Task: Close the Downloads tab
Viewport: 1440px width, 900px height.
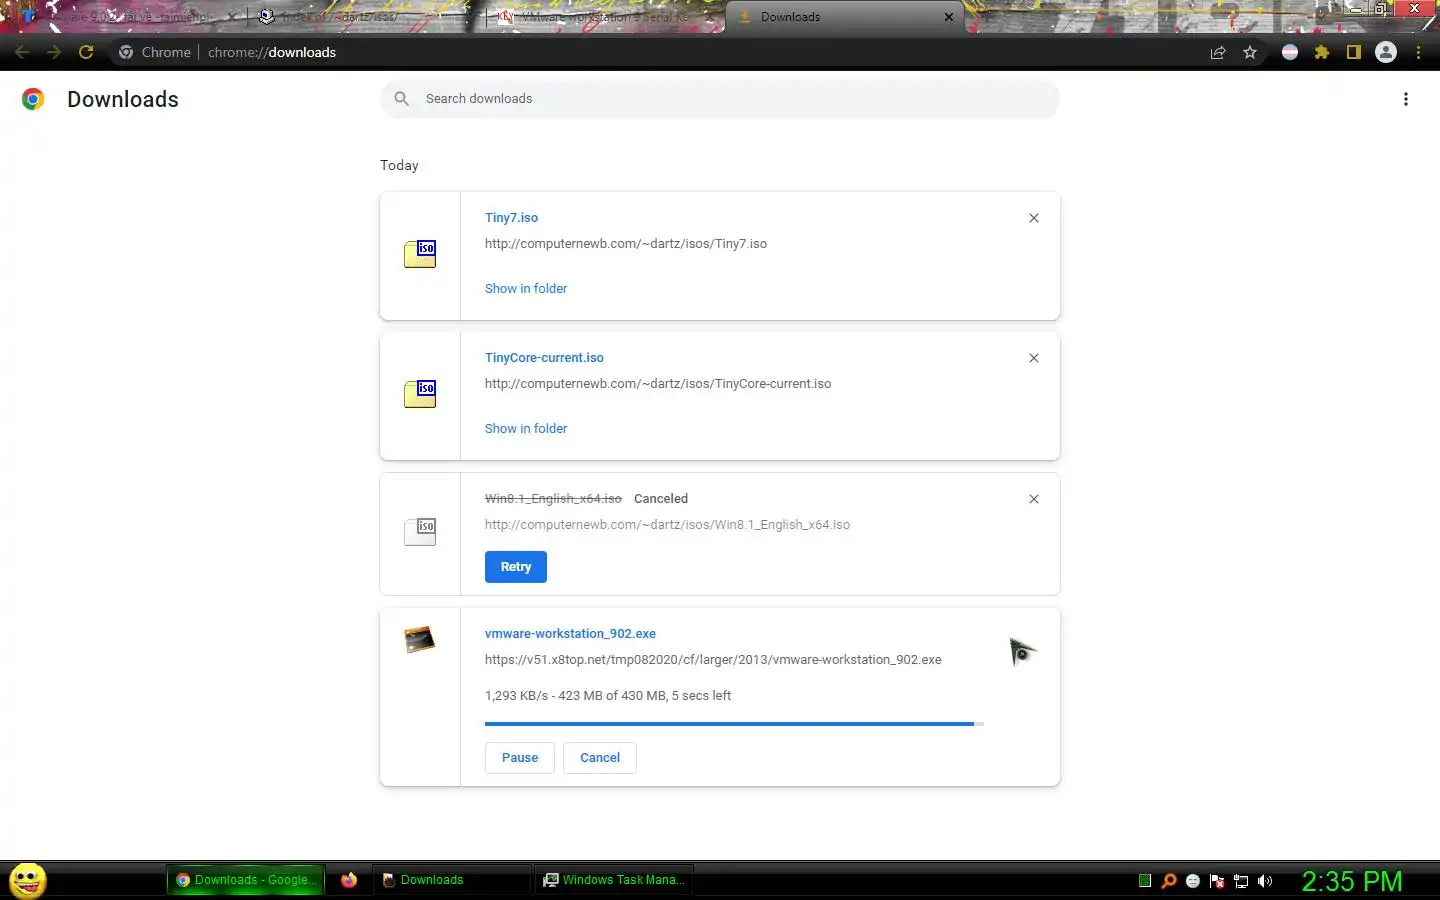Action: [949, 17]
